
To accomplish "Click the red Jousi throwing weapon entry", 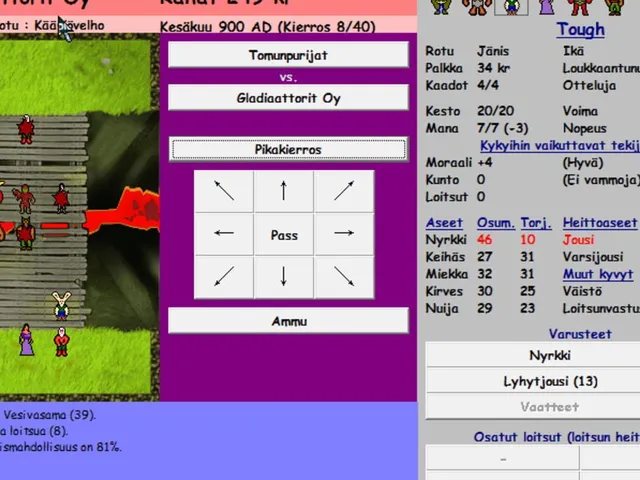I will click(x=578, y=240).
